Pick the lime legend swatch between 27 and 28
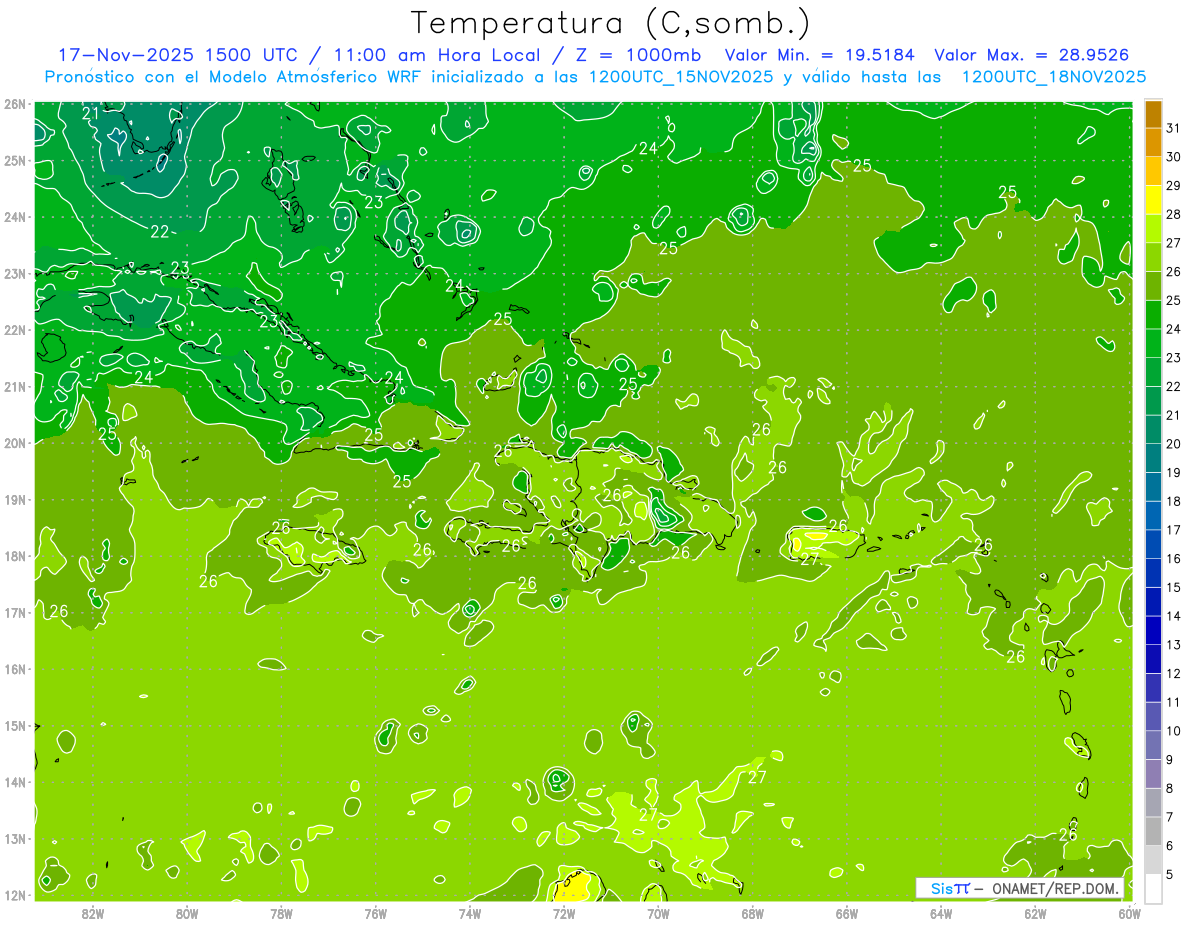The width and height of the screenshot is (1200, 927). tap(1153, 228)
